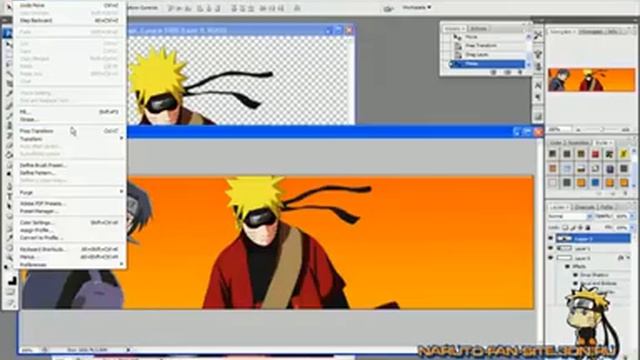Screen dimensions: 640x360
Task: Click the Navigator zoom in icon
Action: click(626, 129)
